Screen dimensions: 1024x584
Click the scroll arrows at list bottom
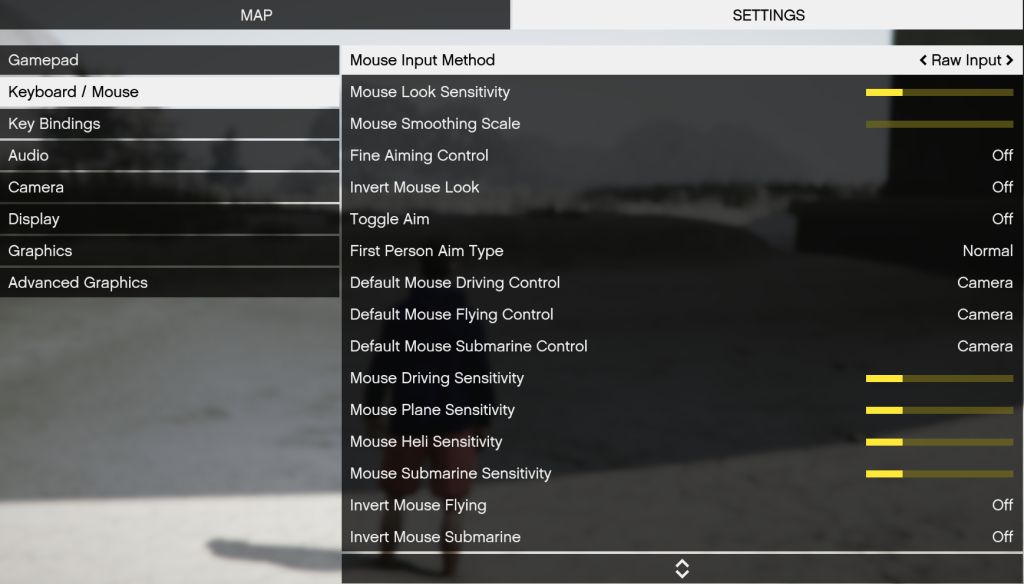pyautogui.click(x=682, y=569)
